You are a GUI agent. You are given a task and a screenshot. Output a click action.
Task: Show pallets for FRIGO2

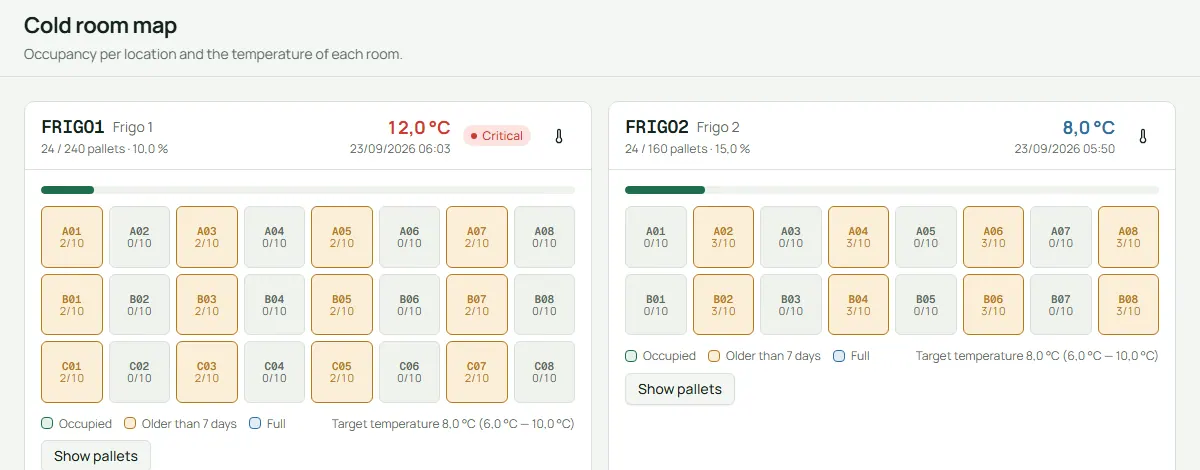pyautogui.click(x=680, y=389)
